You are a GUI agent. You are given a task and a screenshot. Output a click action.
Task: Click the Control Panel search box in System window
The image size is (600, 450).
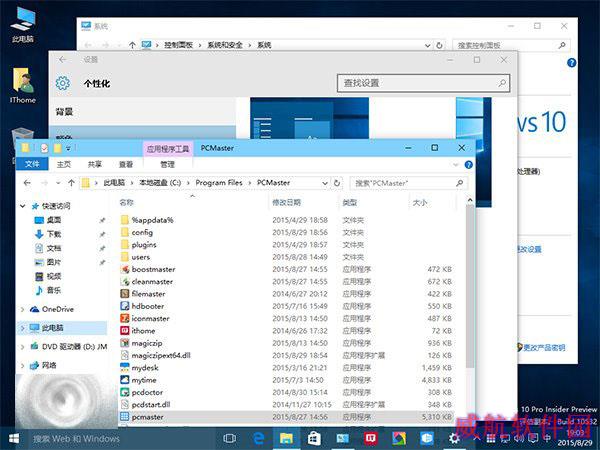[512, 45]
